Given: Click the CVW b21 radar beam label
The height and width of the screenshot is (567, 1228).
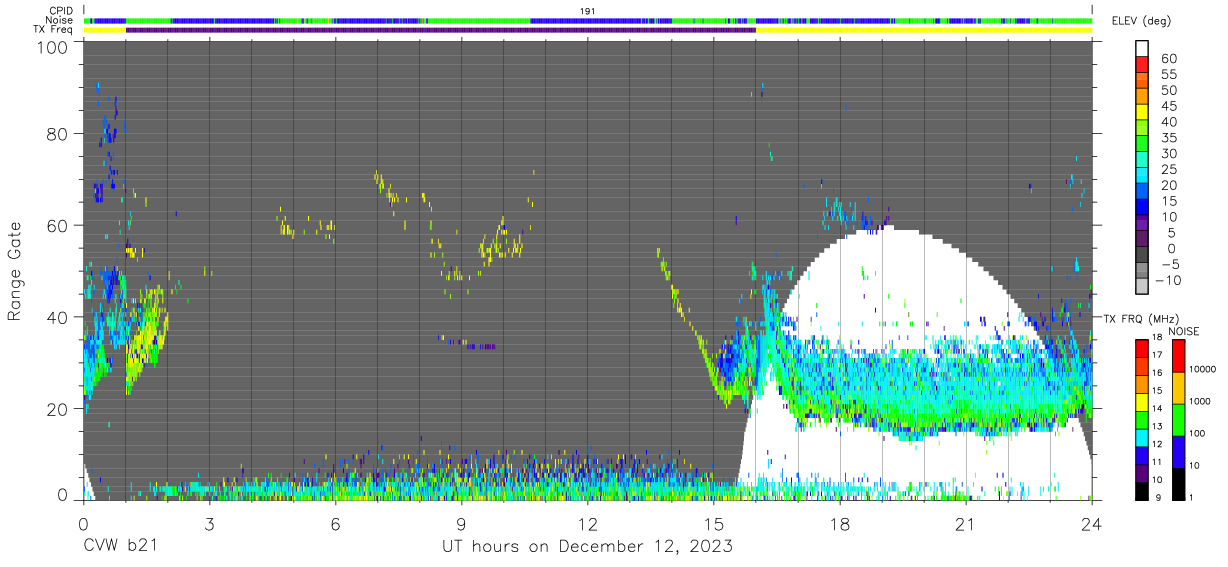Looking at the screenshot, I should point(120,546).
